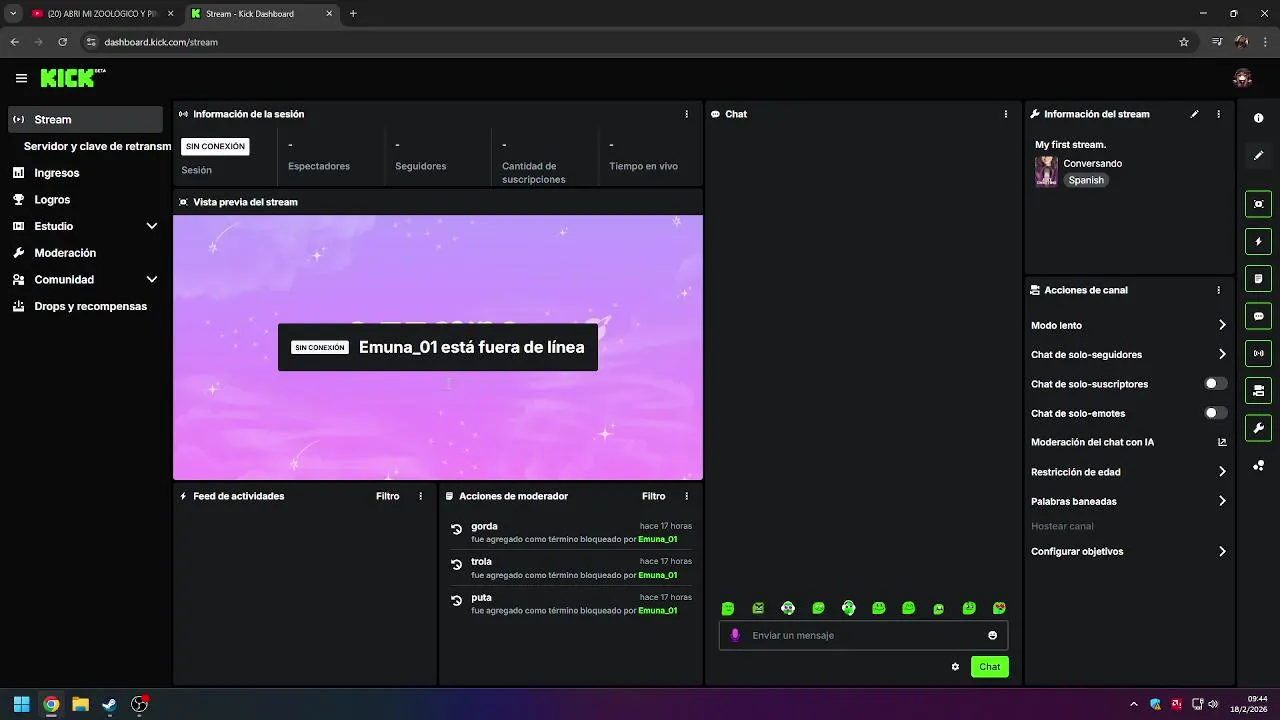Click Emuna_01 link in the 'gorda' entry
This screenshot has width=1280, height=720.
(x=657, y=539)
